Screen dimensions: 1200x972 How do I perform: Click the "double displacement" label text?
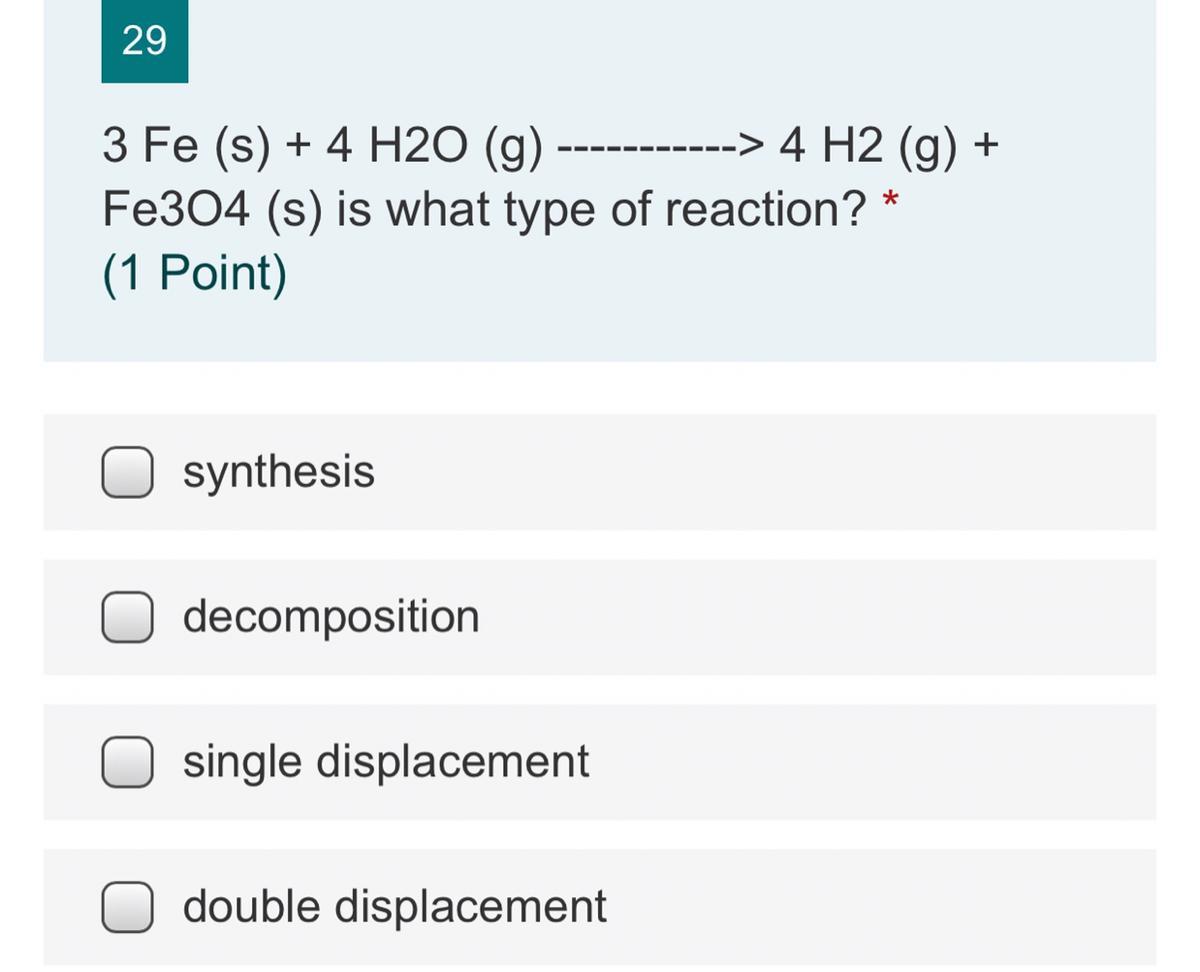click(394, 907)
